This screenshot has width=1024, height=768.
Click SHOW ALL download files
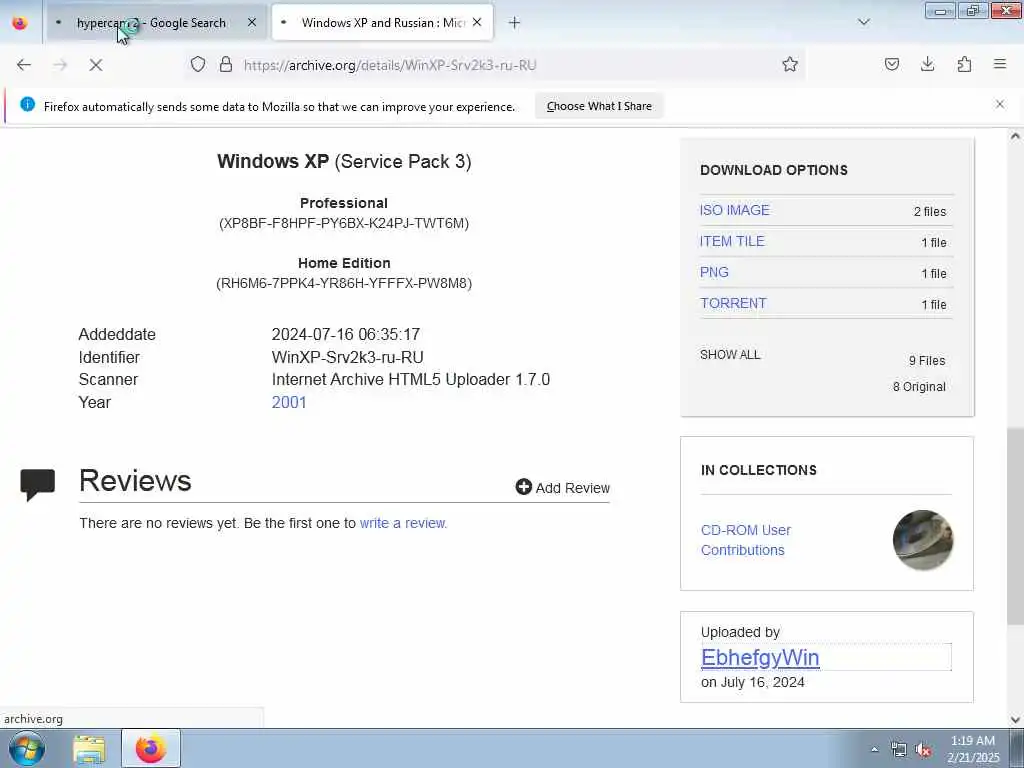click(730, 355)
